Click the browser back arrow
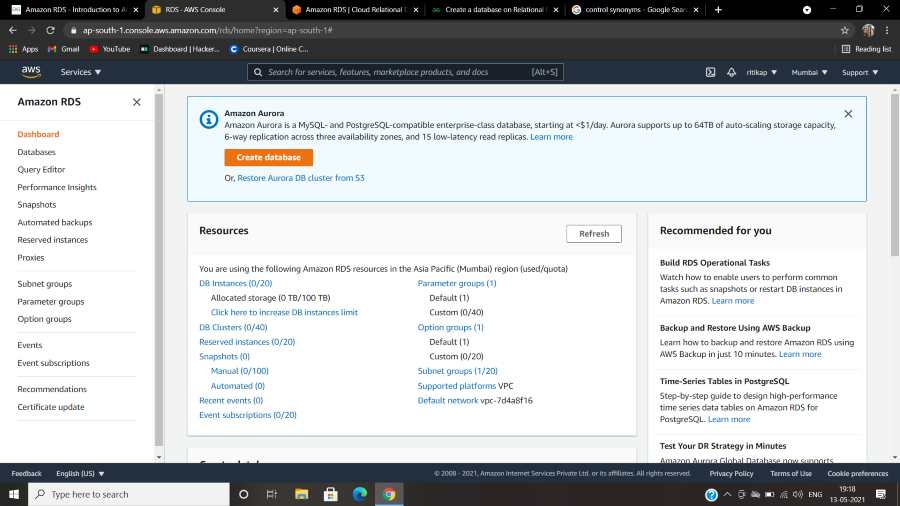 (x=13, y=30)
